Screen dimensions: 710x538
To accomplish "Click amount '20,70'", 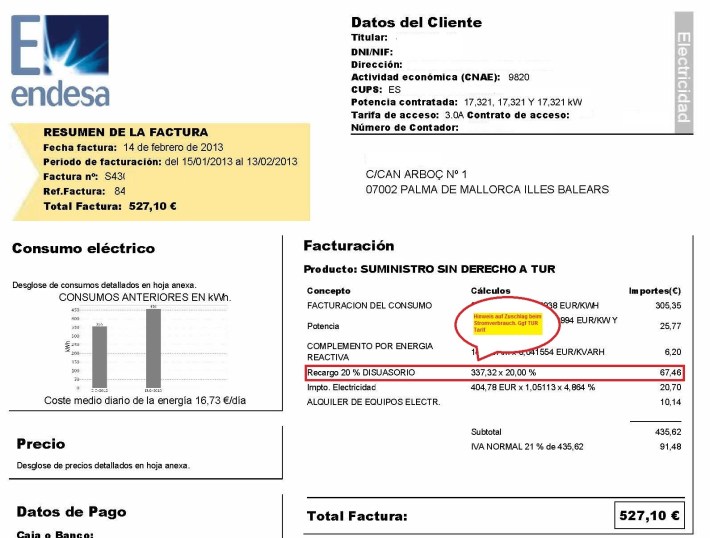I will click(x=671, y=387).
